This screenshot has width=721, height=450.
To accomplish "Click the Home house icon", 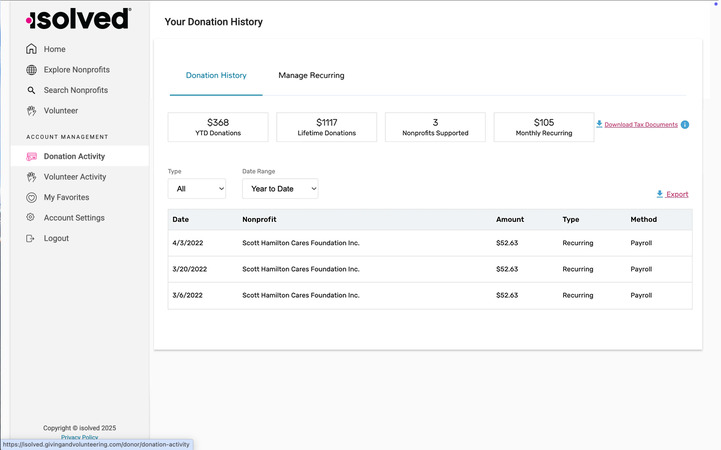I will (31, 49).
